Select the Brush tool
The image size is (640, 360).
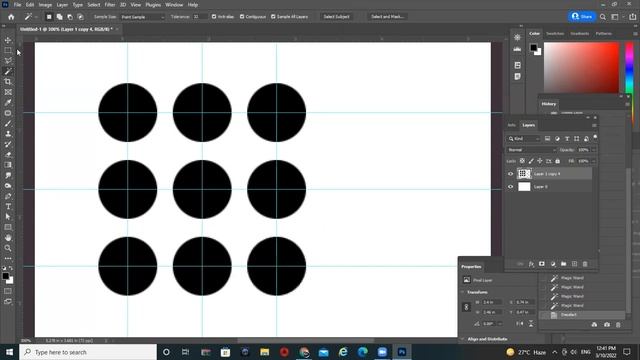[x=8, y=123]
